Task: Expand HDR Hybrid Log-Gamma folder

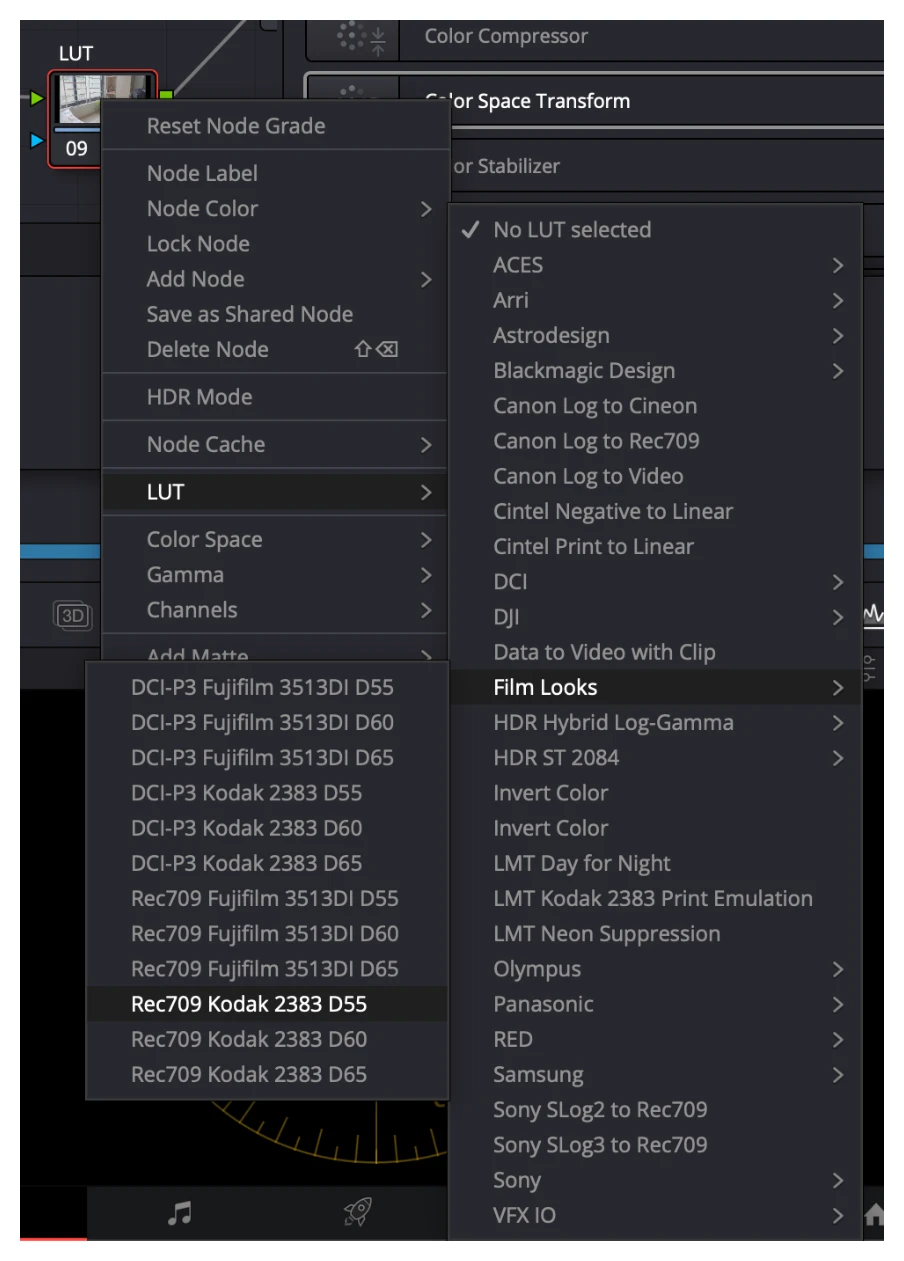Action: tap(655, 722)
